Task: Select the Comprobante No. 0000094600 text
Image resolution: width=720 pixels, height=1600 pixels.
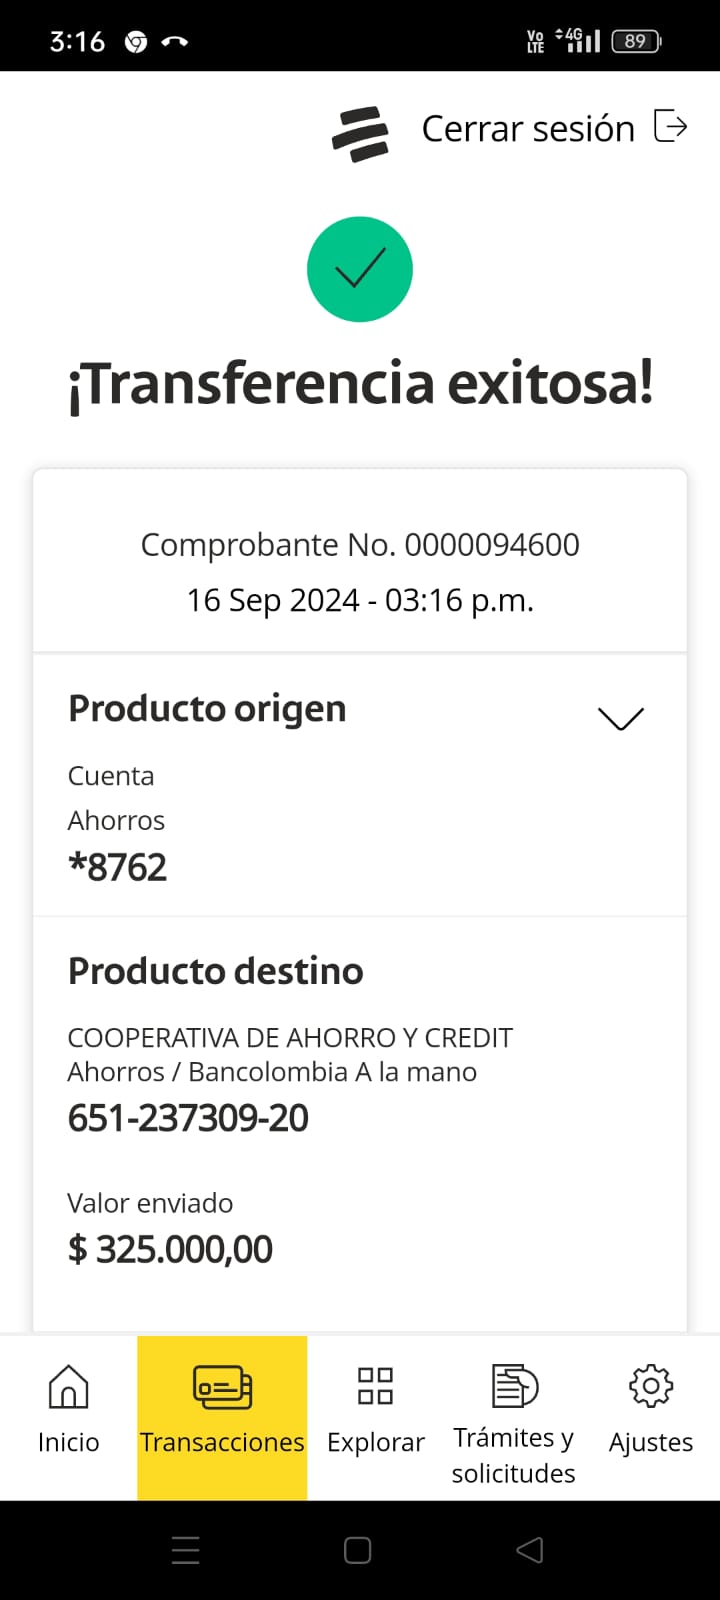Action: coord(360,545)
